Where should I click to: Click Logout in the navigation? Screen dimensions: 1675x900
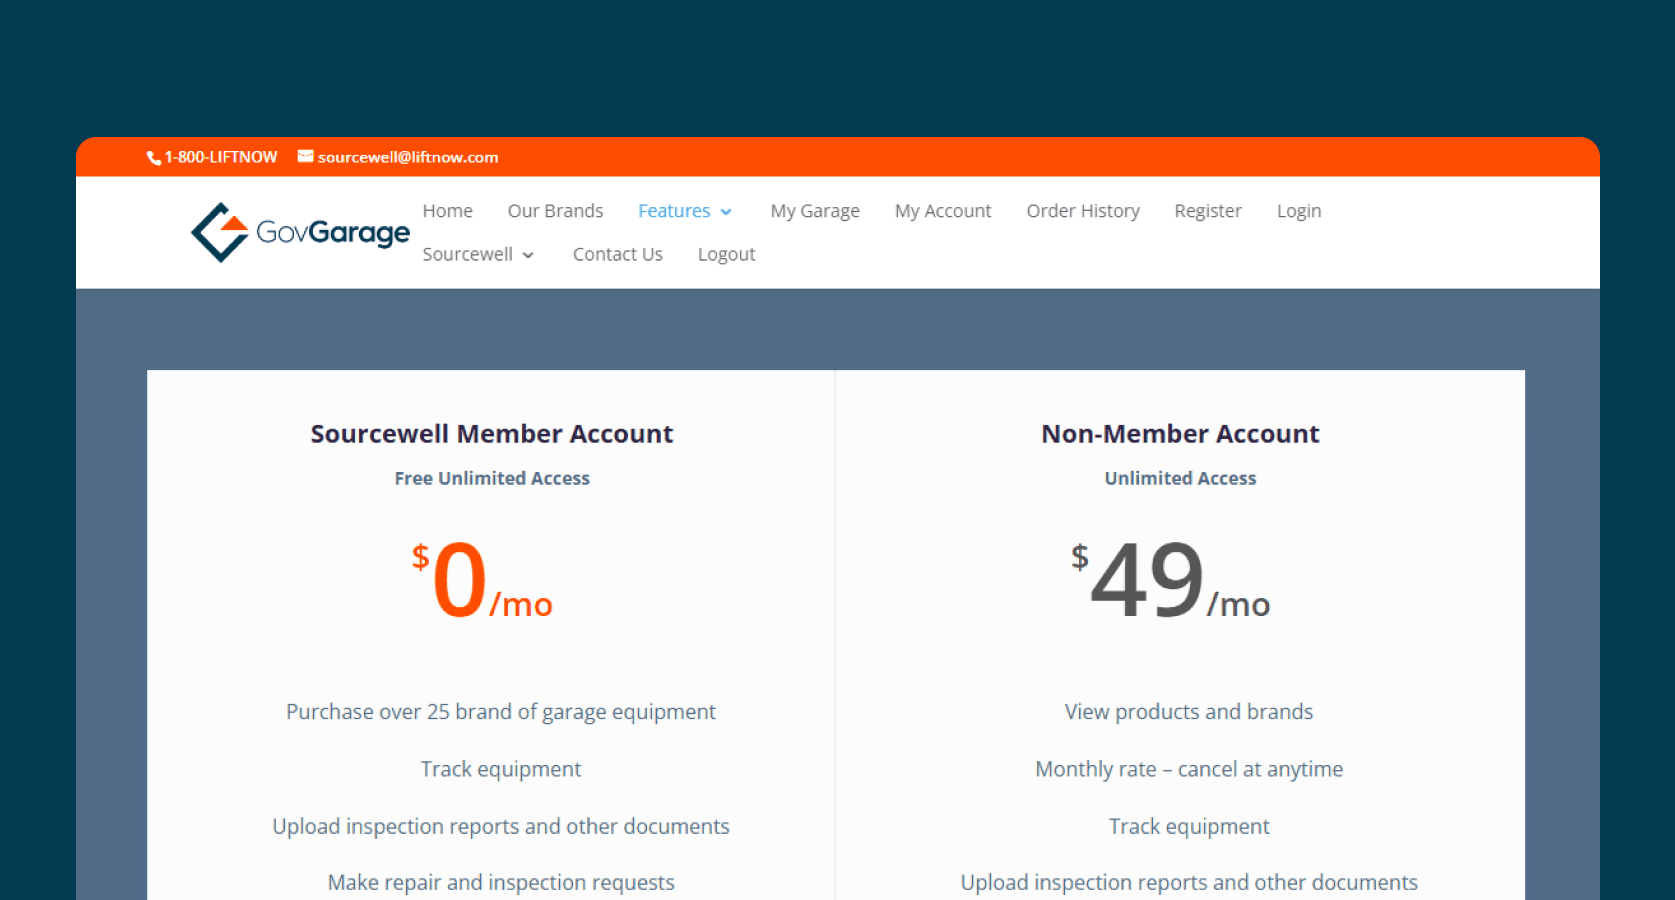coord(726,254)
